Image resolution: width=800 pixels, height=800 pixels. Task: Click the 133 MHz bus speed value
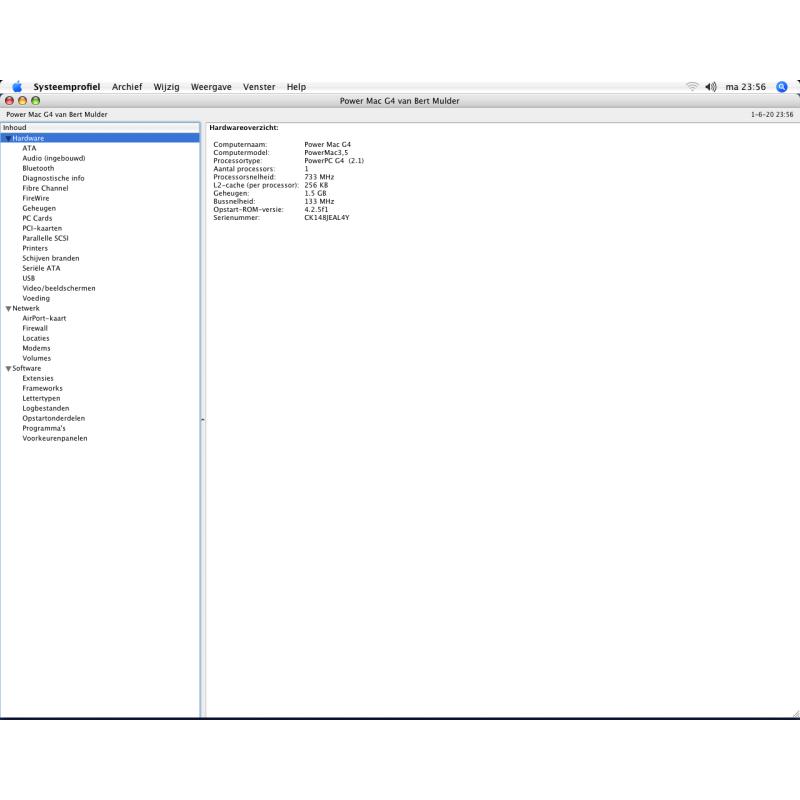[x=319, y=202]
